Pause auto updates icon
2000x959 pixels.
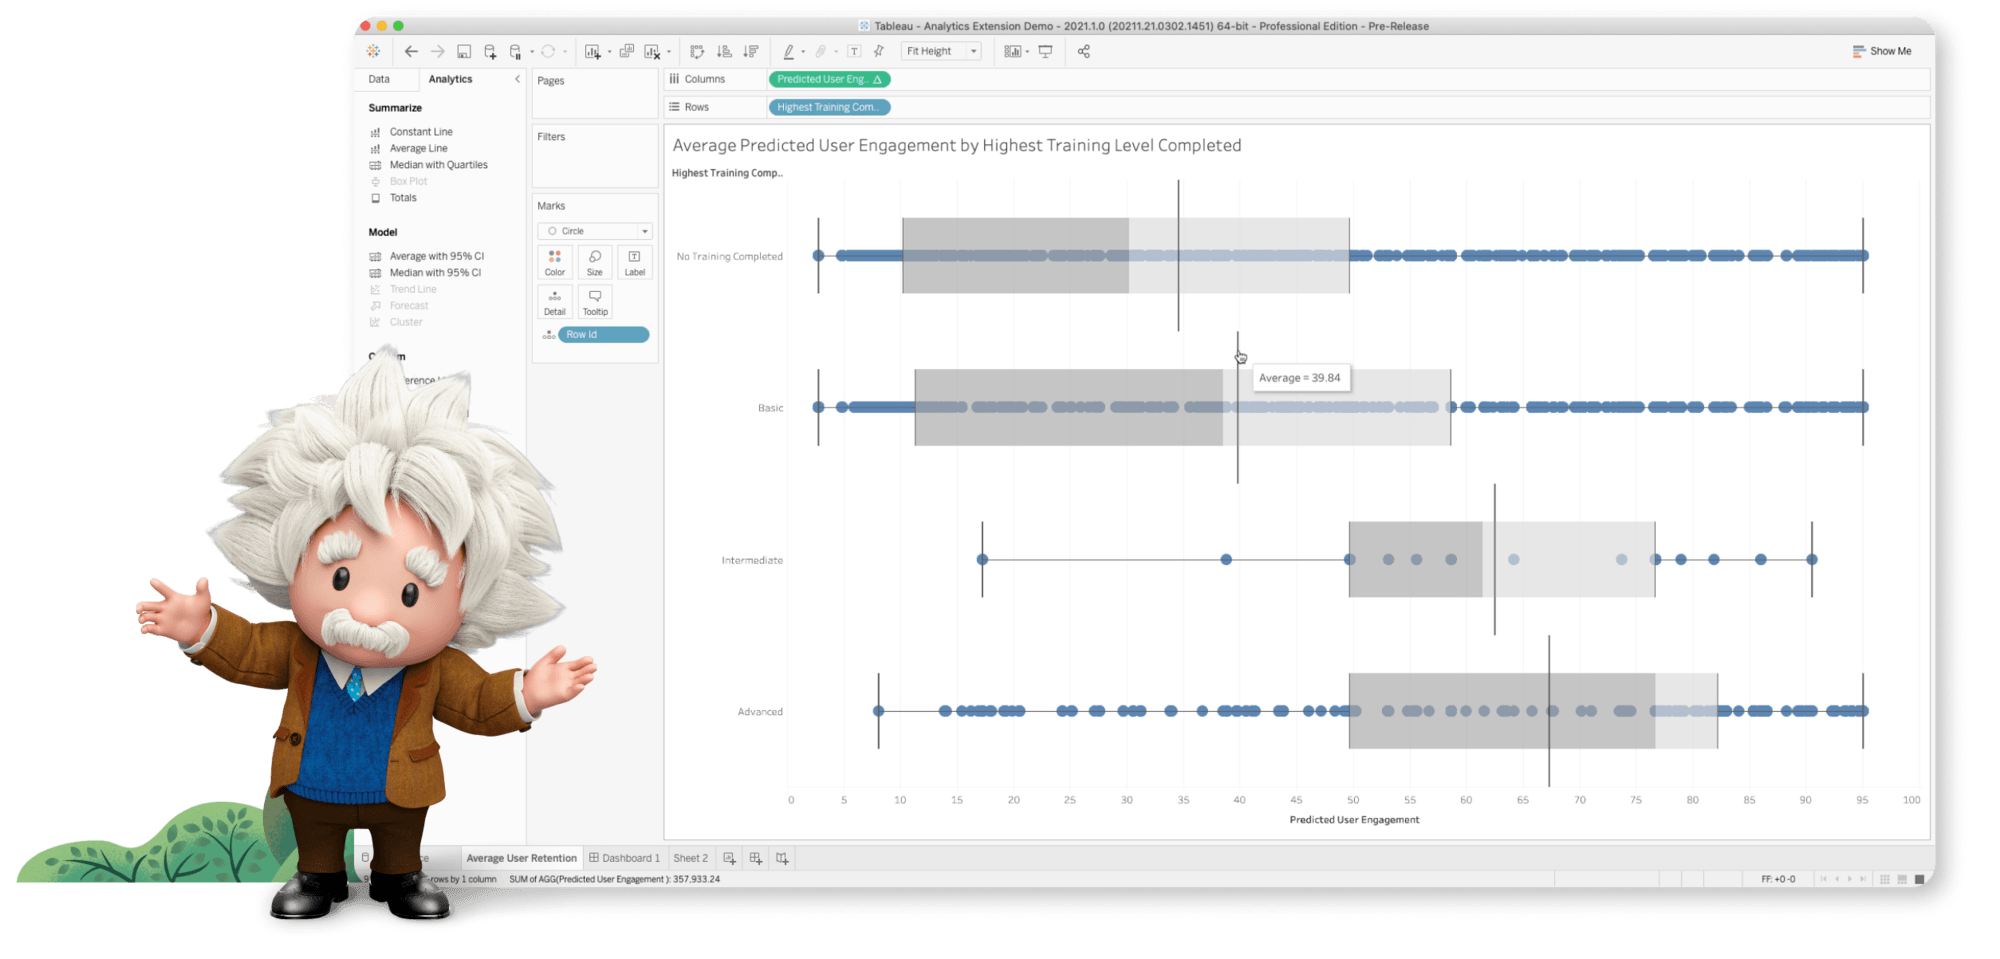[x=516, y=51]
